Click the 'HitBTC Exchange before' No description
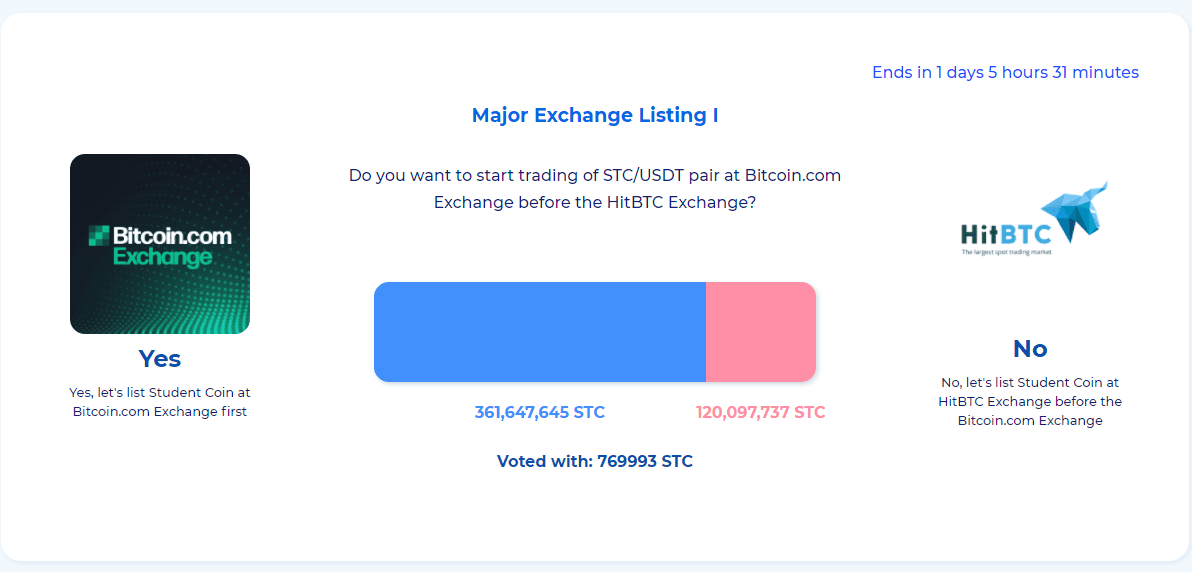The image size is (1192, 572). [x=1030, y=401]
